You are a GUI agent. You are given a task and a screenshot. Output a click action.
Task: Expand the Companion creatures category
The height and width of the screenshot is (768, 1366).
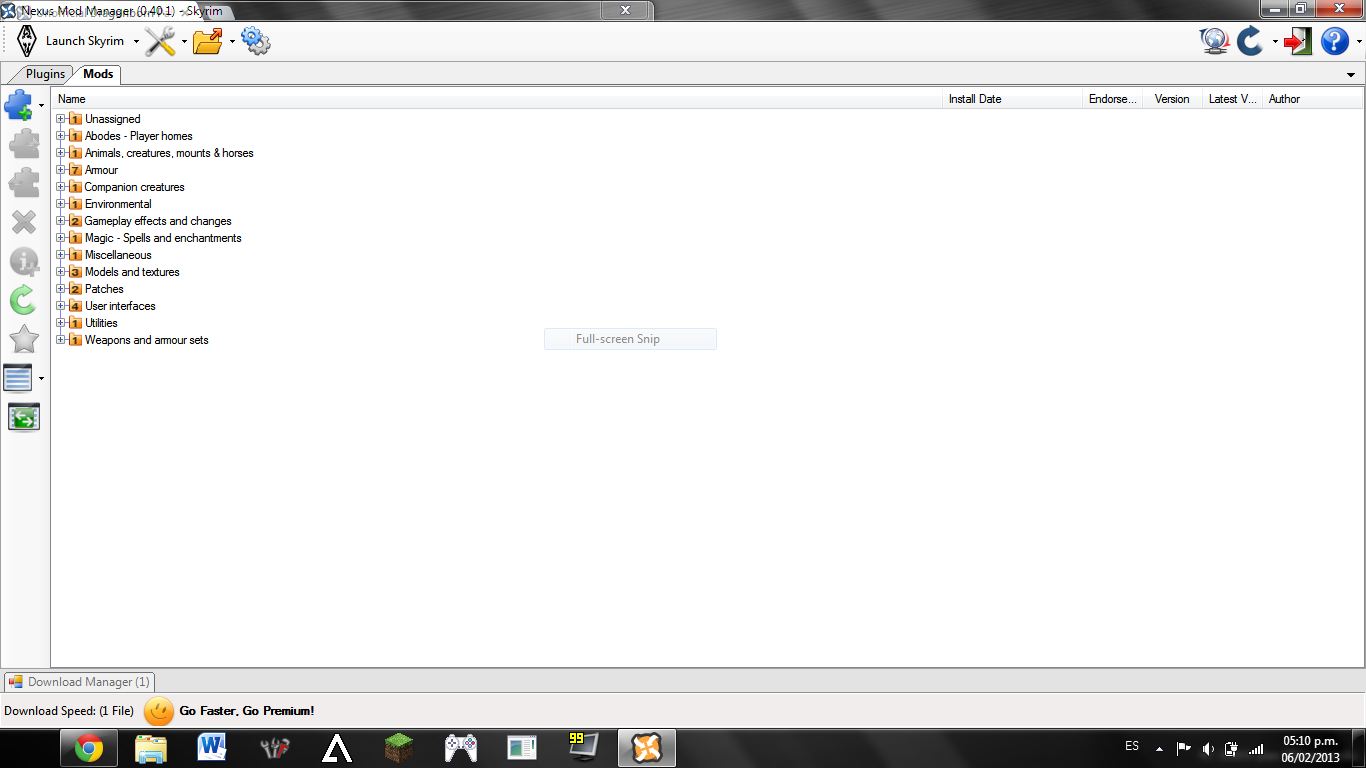(x=61, y=187)
